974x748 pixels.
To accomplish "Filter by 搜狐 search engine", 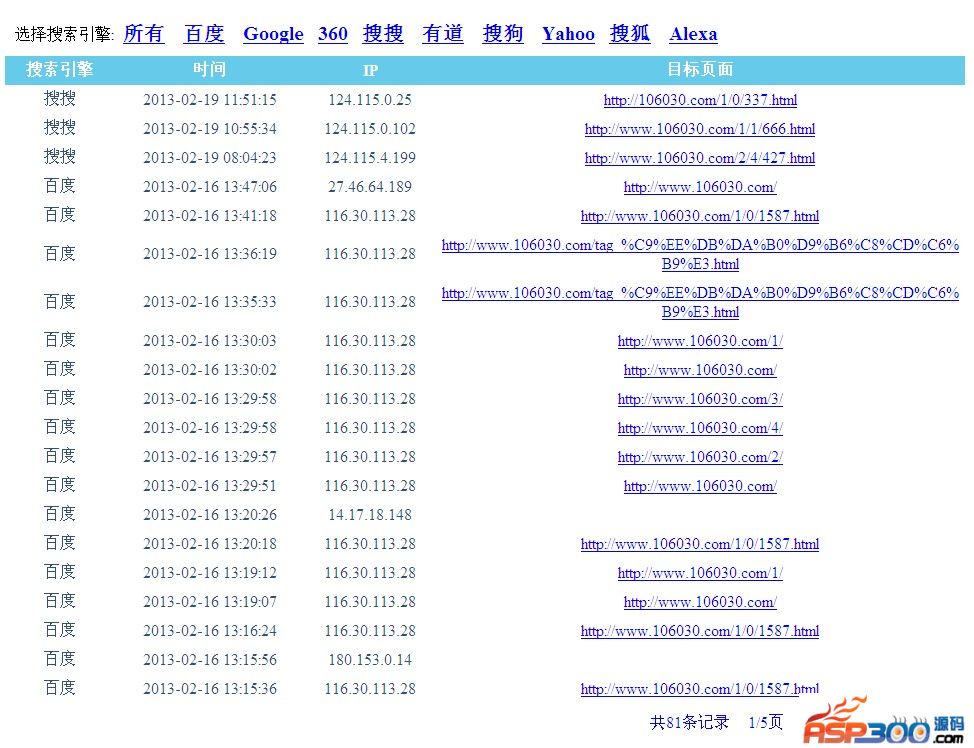I will (630, 34).
